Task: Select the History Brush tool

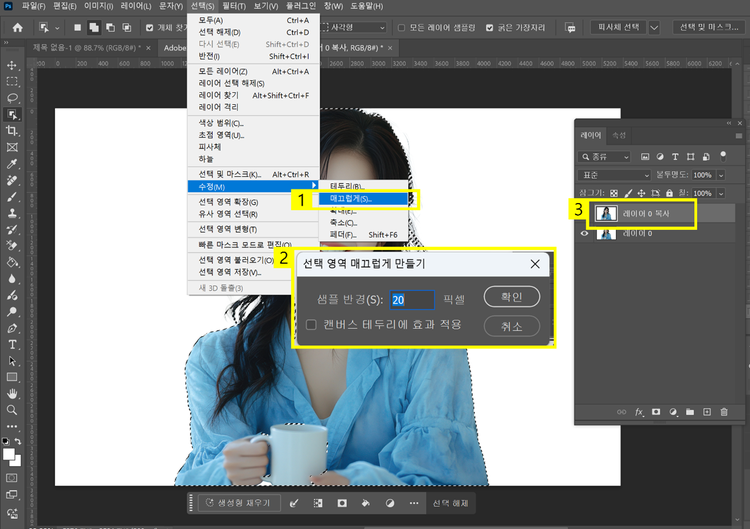Action: (x=12, y=230)
